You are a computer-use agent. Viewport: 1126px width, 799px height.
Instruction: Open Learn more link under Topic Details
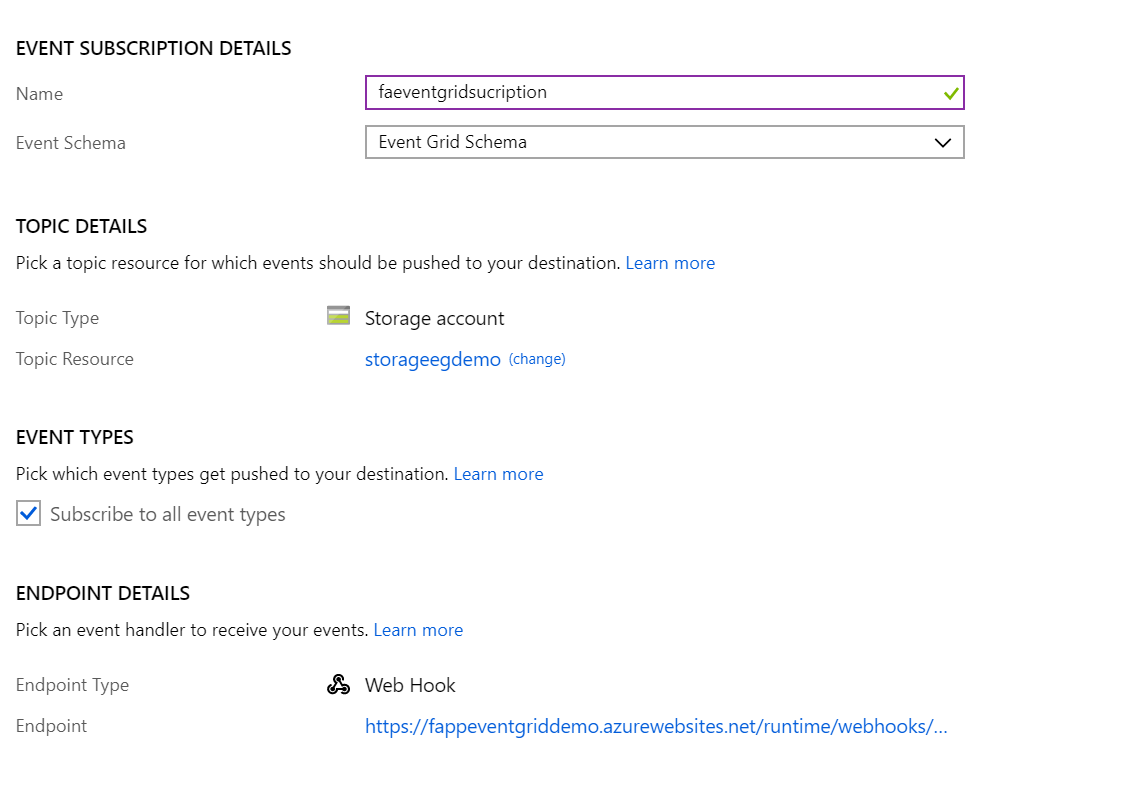click(x=670, y=263)
